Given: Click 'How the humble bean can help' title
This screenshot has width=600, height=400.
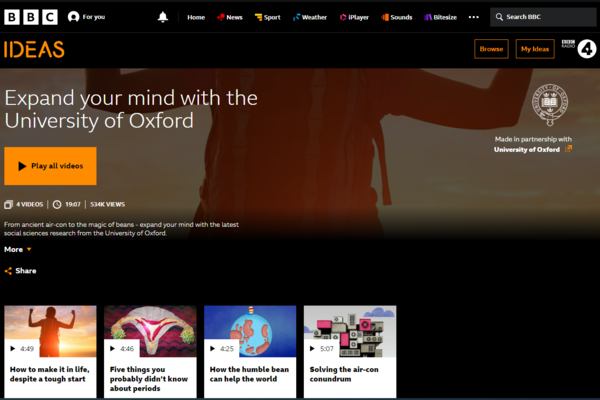Looking at the screenshot, I should click(x=249, y=374).
